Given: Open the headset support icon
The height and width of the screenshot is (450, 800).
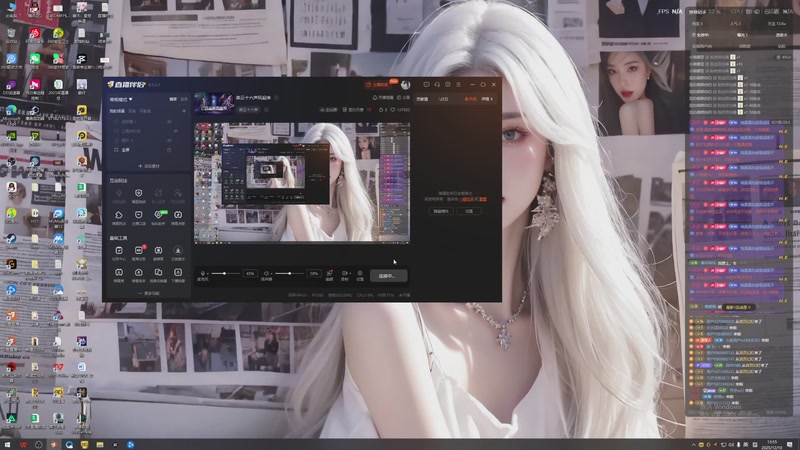Looking at the screenshot, I should coord(437,85).
